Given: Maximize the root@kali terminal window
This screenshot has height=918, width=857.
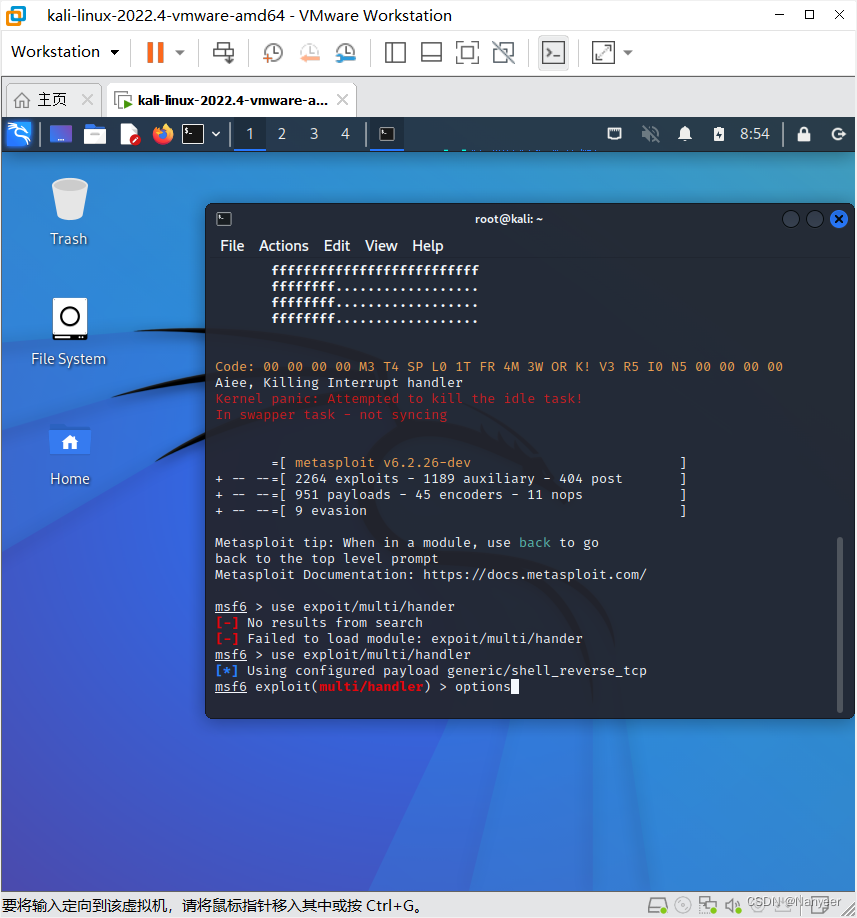Looking at the screenshot, I should pos(815,219).
